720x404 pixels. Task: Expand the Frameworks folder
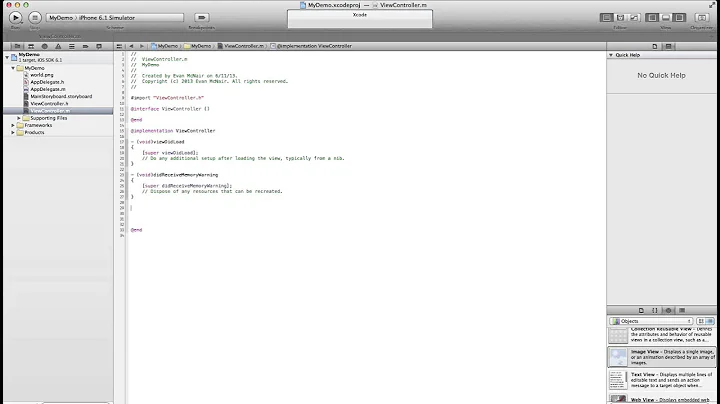13,125
